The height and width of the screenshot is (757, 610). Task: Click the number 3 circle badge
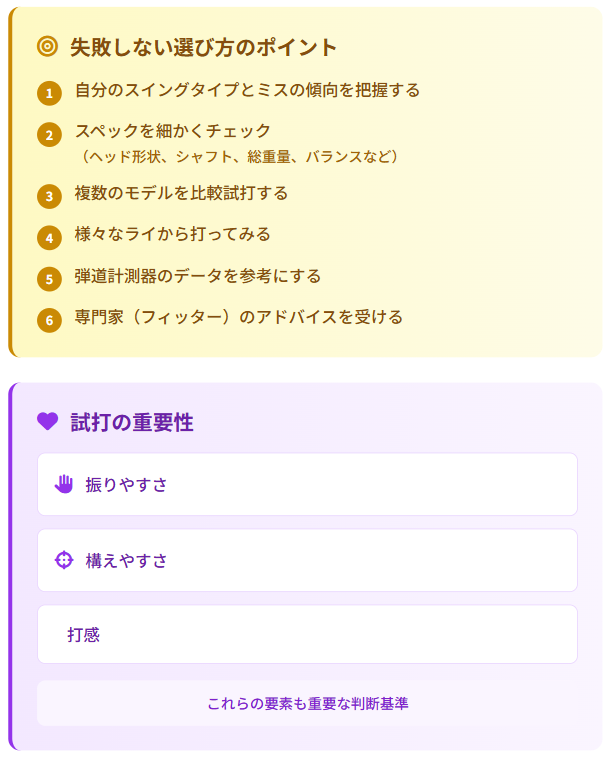coord(49,196)
